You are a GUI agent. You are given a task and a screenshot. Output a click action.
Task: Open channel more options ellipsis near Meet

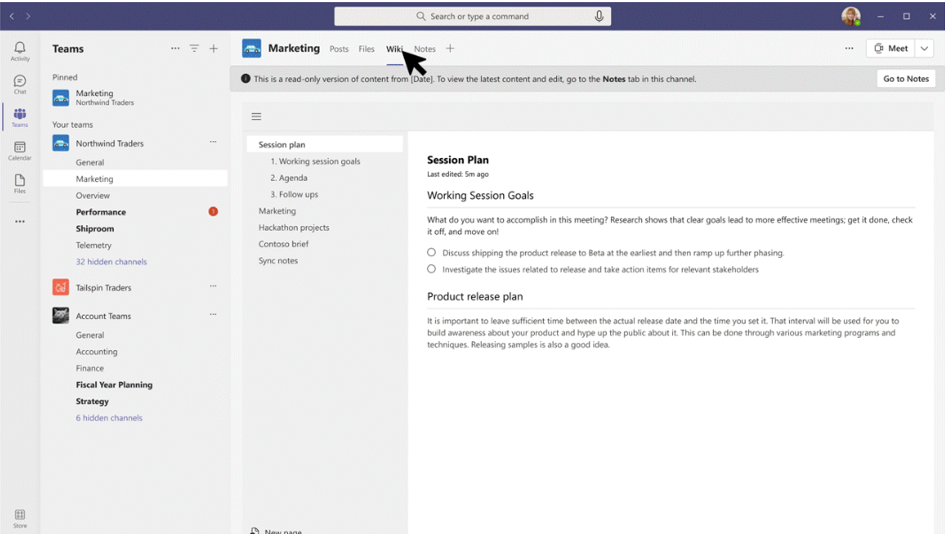[849, 48]
